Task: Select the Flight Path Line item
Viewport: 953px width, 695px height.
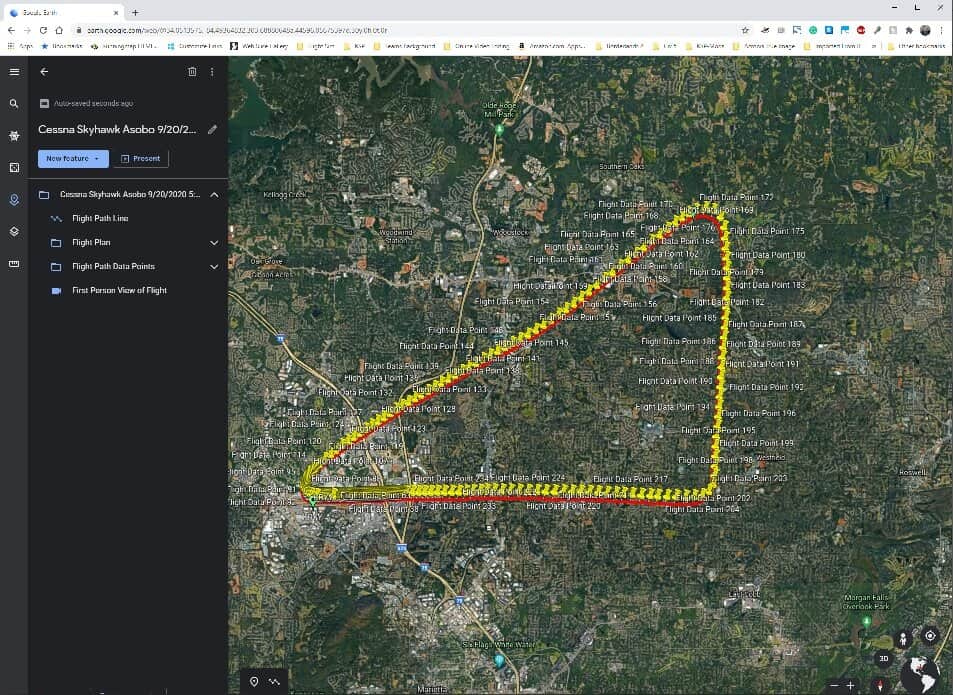Action: pyautogui.click(x=100, y=218)
